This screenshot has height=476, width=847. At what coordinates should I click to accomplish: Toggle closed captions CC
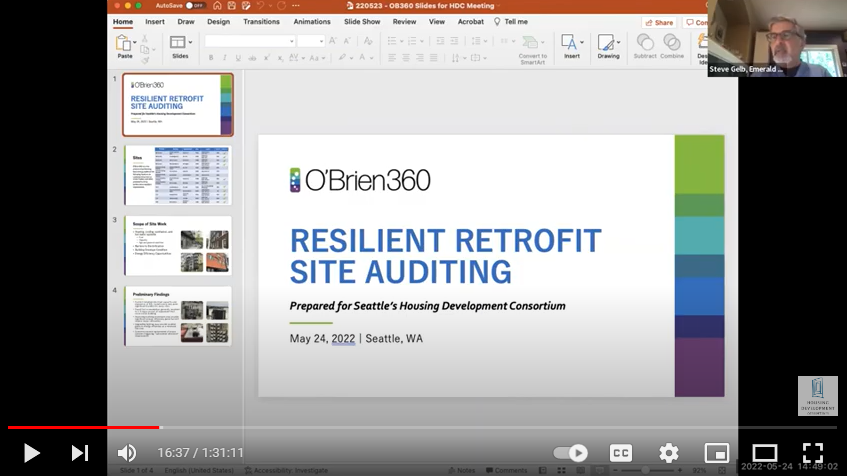pyautogui.click(x=621, y=453)
